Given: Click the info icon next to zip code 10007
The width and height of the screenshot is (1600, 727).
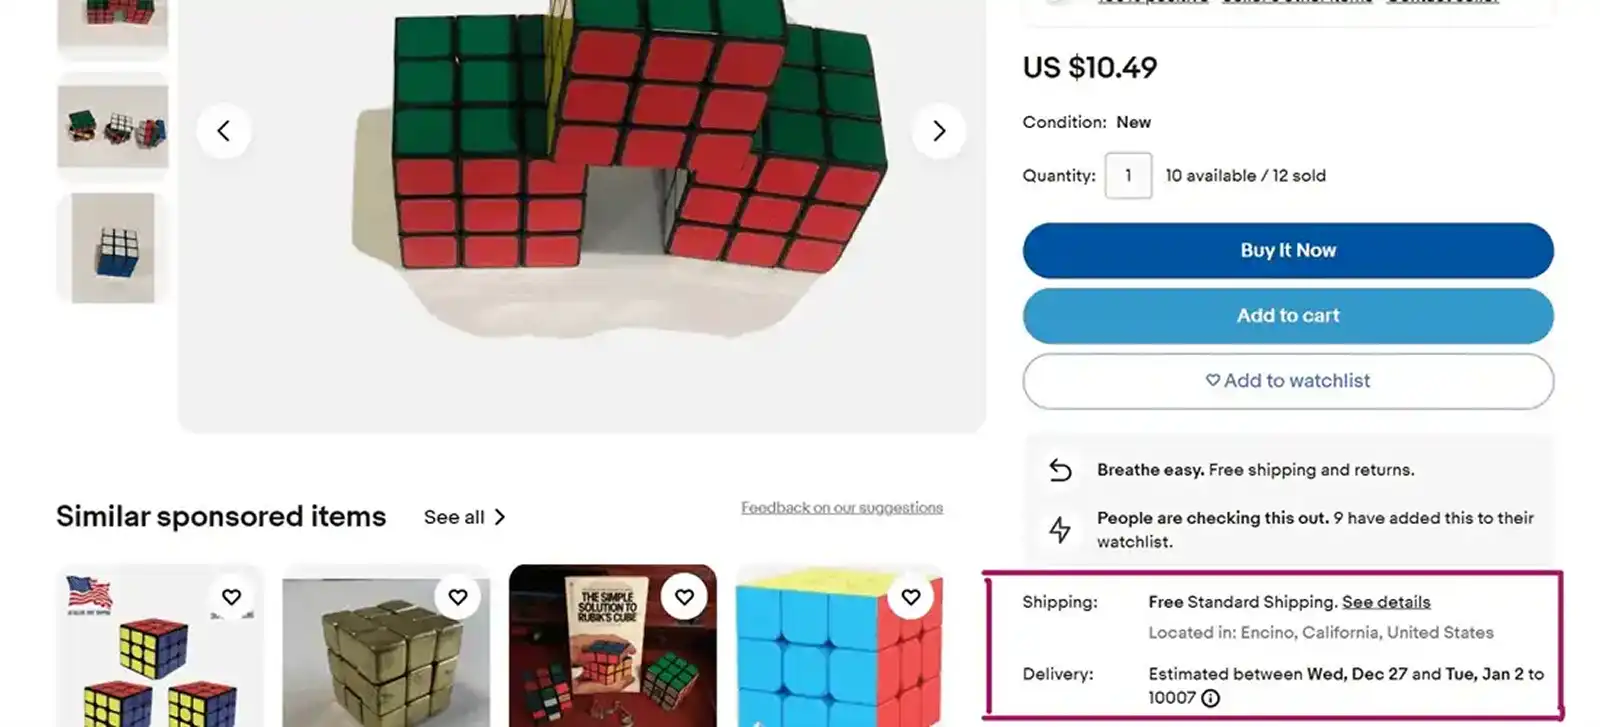Looking at the screenshot, I should pos(1210,698).
